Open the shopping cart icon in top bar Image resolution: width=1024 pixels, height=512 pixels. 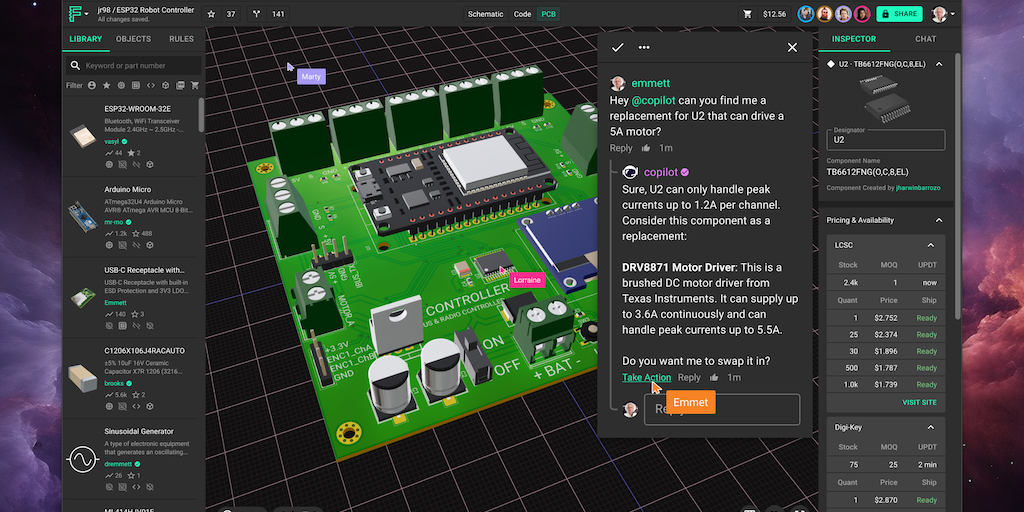tap(747, 14)
